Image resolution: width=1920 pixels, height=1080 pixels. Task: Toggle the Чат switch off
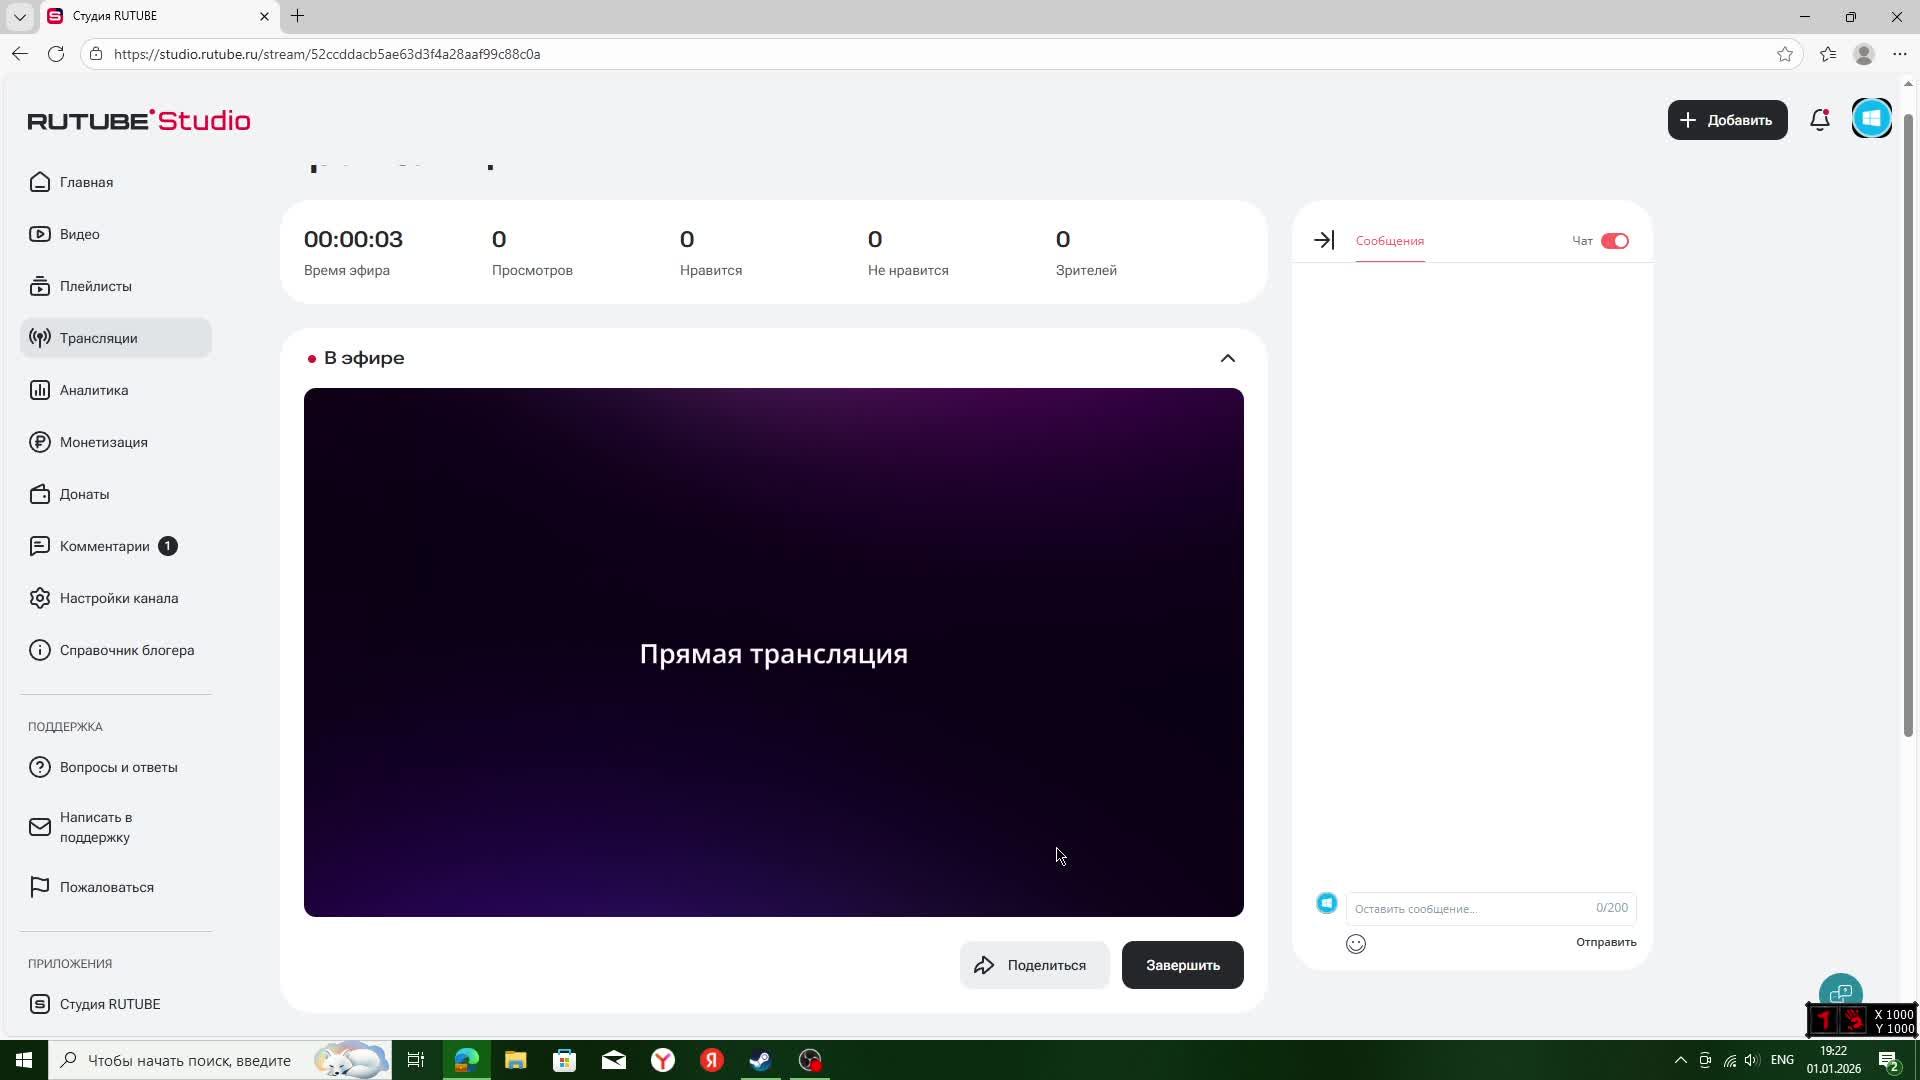pyautogui.click(x=1613, y=240)
